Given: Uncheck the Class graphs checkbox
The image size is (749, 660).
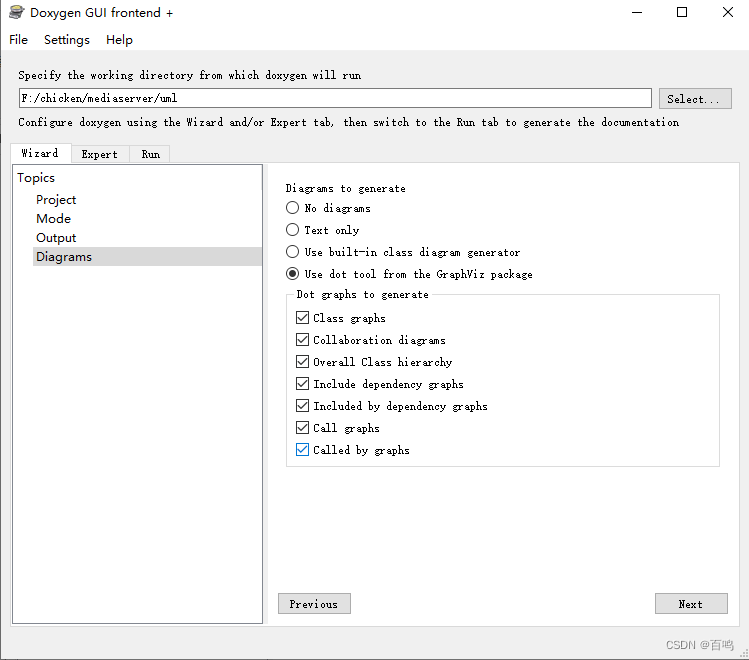Looking at the screenshot, I should [x=302, y=318].
